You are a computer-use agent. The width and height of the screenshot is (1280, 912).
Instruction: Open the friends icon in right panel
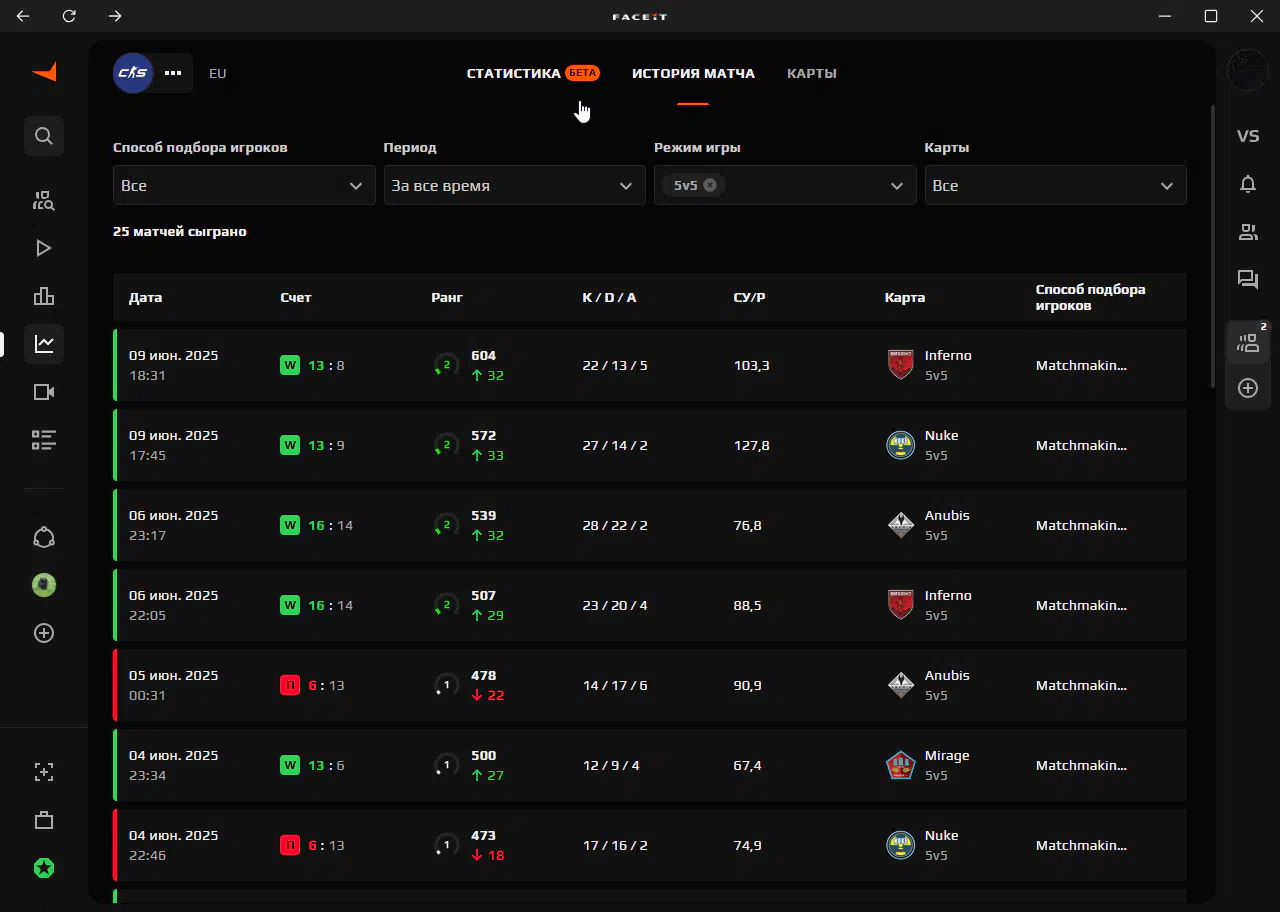point(1248,232)
